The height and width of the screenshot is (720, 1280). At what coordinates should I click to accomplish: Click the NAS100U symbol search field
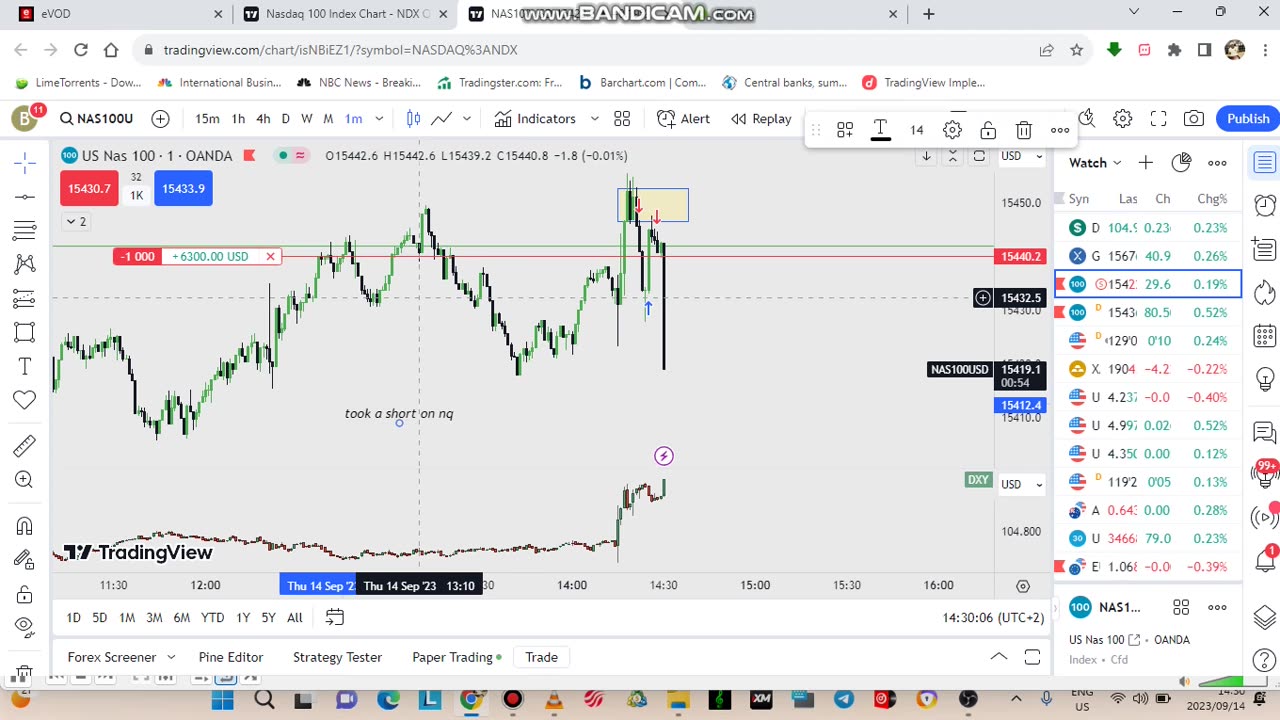(96, 119)
